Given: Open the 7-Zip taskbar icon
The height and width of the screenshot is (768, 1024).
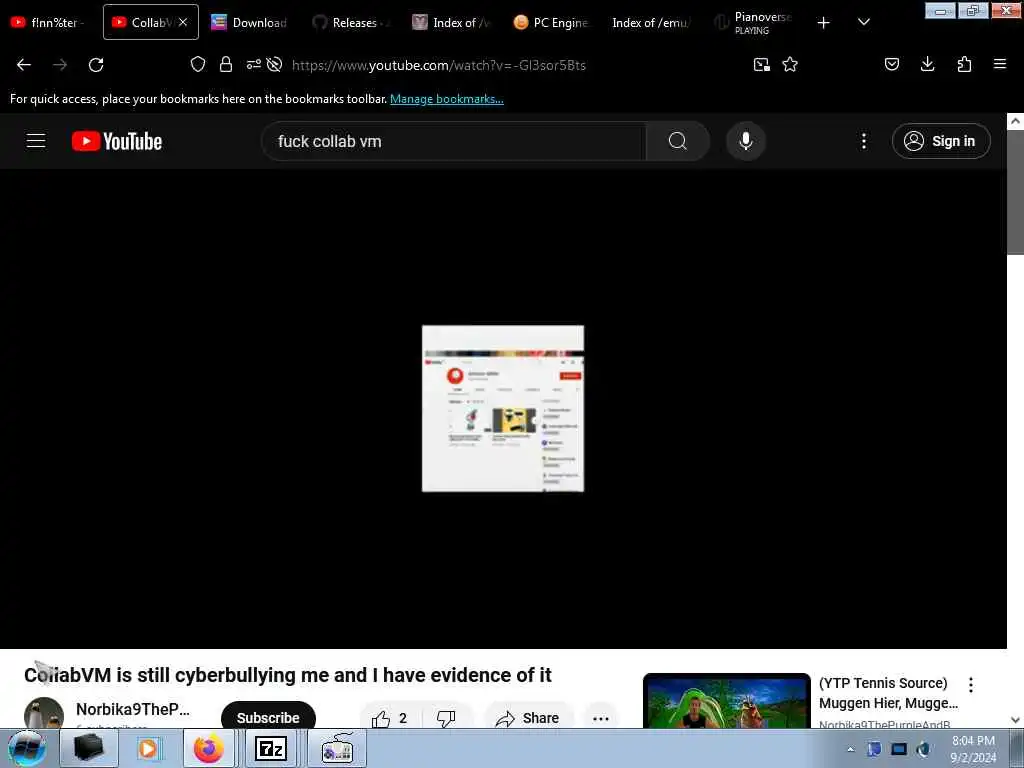Looking at the screenshot, I should pos(270,748).
